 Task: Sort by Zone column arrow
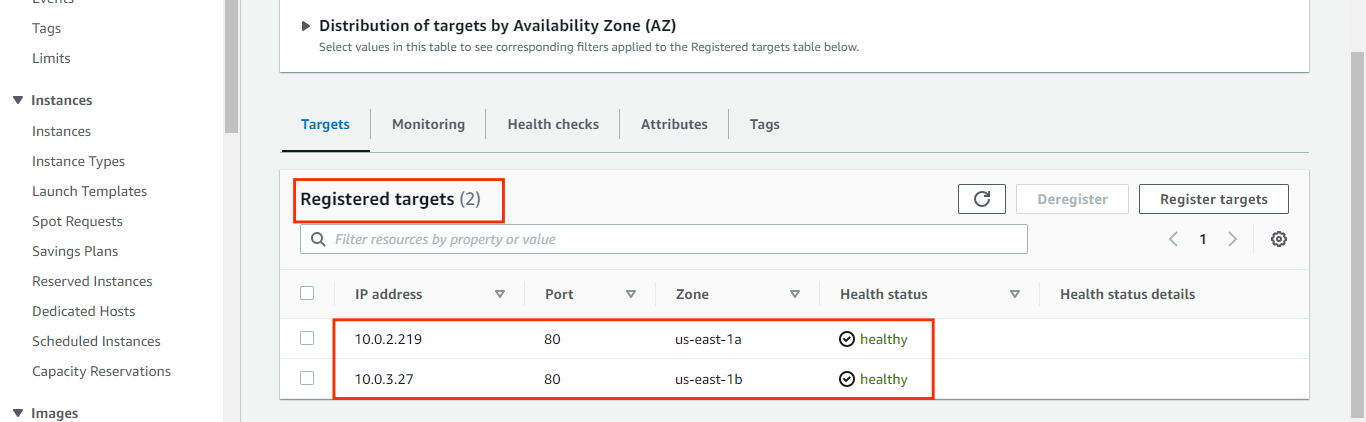click(x=795, y=294)
